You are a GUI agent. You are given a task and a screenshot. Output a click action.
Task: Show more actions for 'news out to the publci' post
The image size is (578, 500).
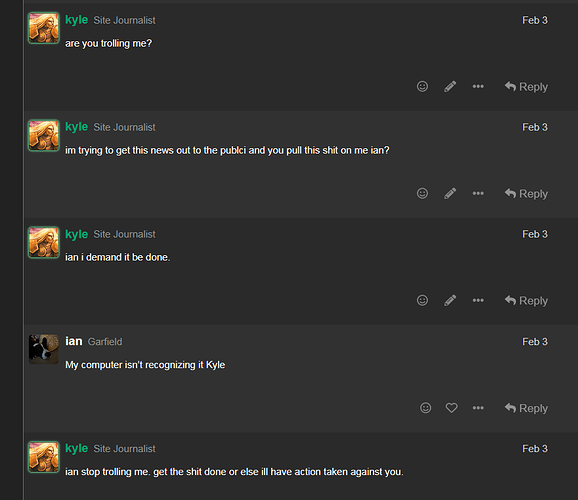[x=478, y=193]
